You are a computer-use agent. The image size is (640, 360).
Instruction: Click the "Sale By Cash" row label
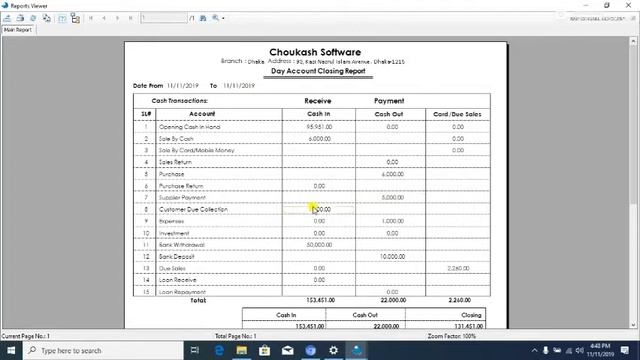(176, 139)
